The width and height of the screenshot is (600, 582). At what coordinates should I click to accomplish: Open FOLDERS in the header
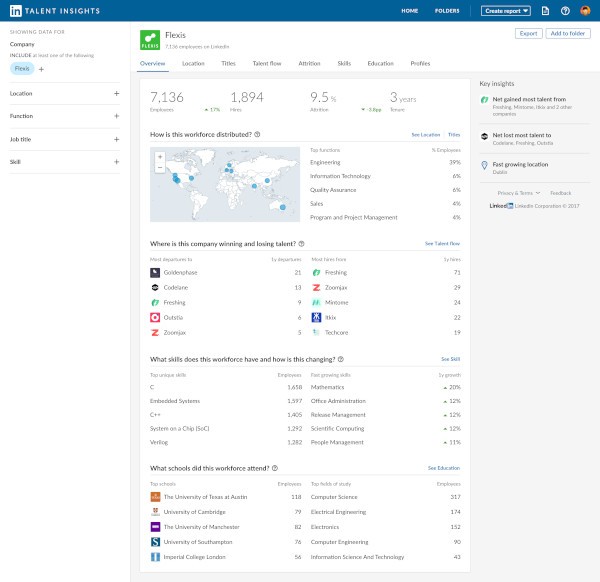coord(447,11)
